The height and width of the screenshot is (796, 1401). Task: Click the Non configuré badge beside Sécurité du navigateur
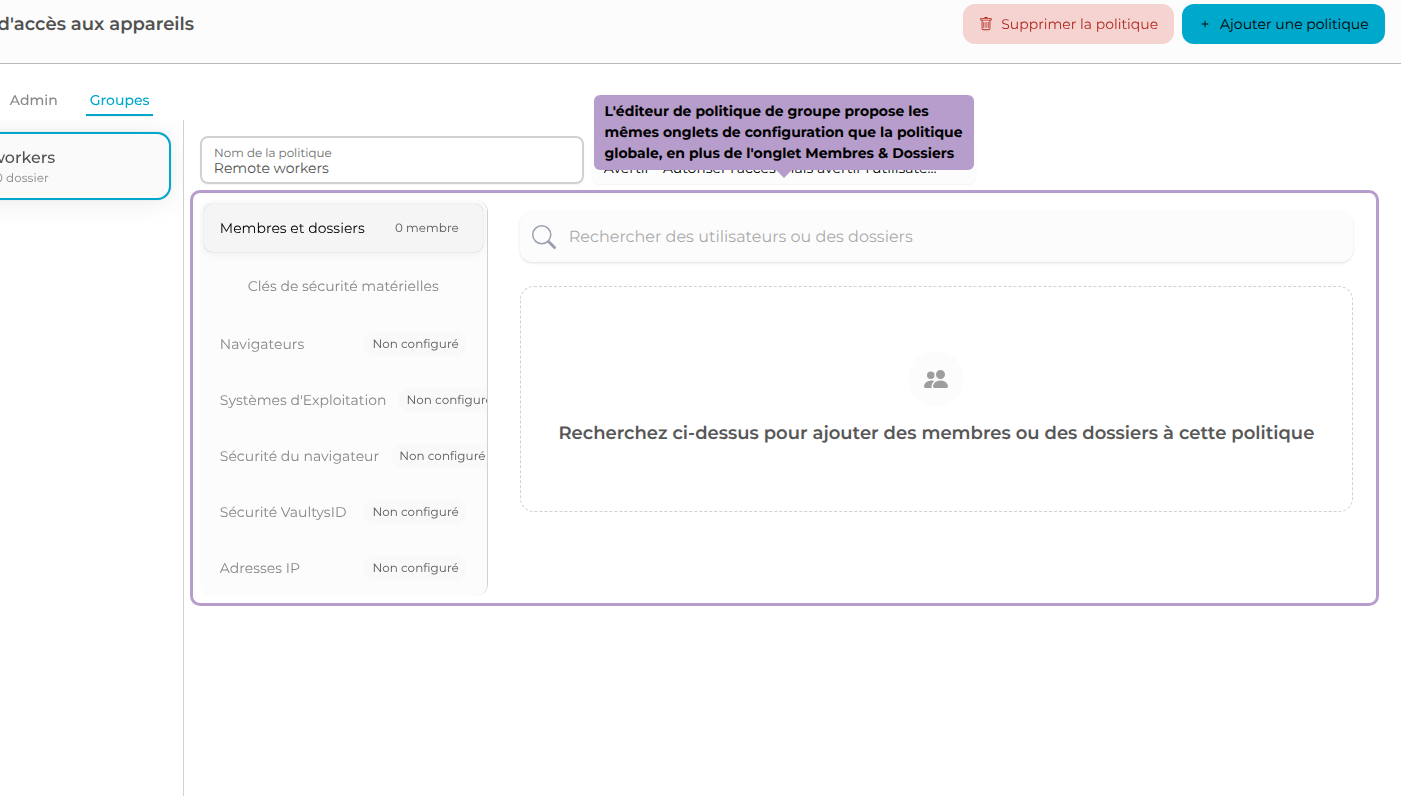pos(439,456)
